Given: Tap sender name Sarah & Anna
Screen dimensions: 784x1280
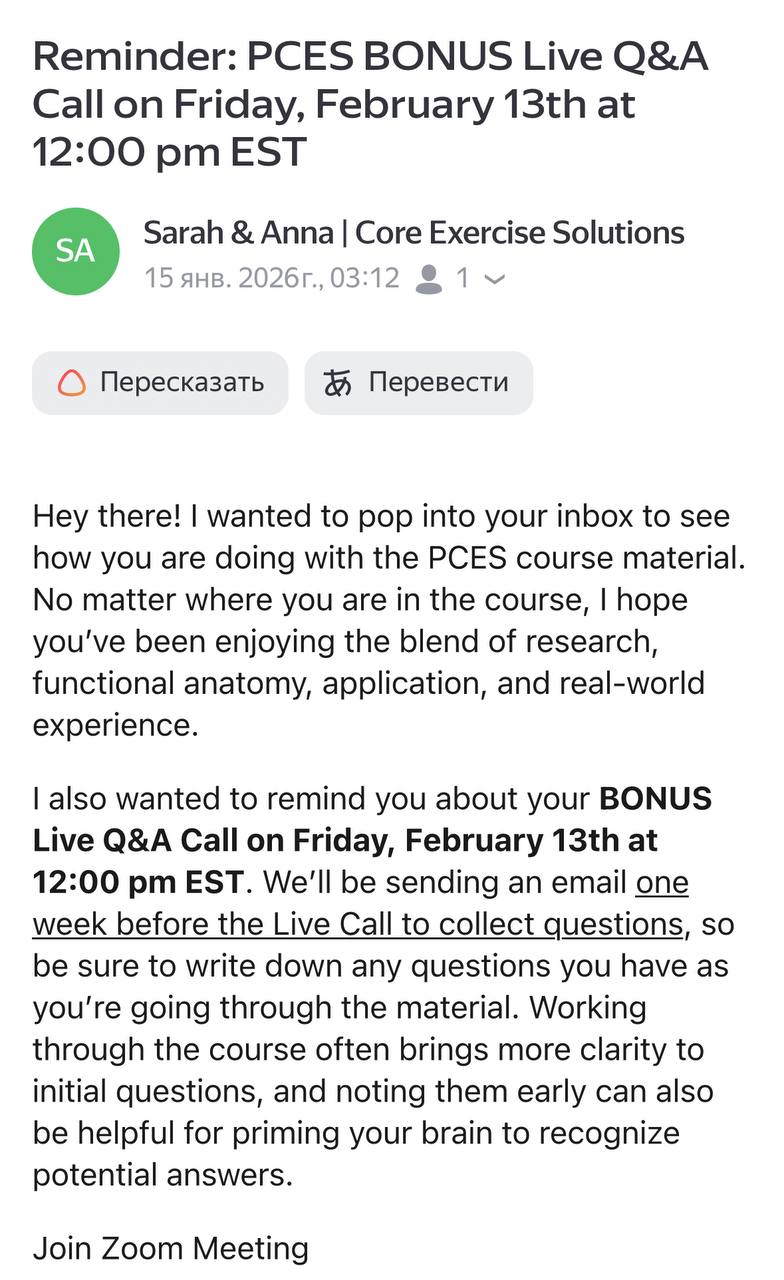Looking at the screenshot, I should 238,233.
